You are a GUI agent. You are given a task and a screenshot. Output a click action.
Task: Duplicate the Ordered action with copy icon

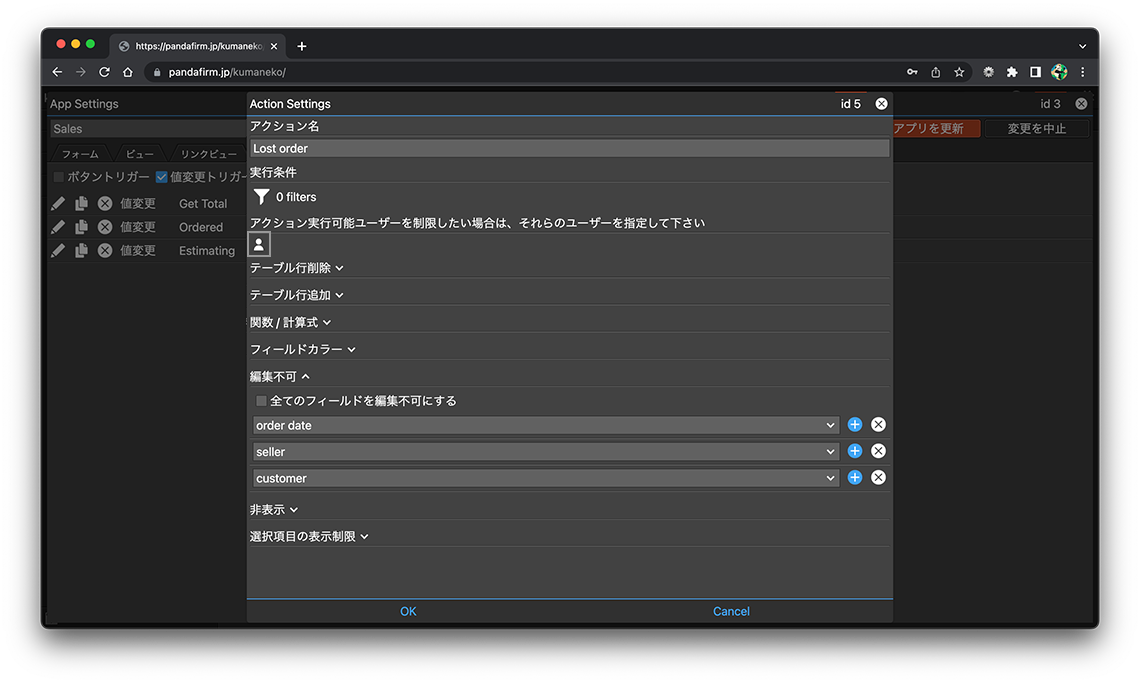(x=81, y=227)
